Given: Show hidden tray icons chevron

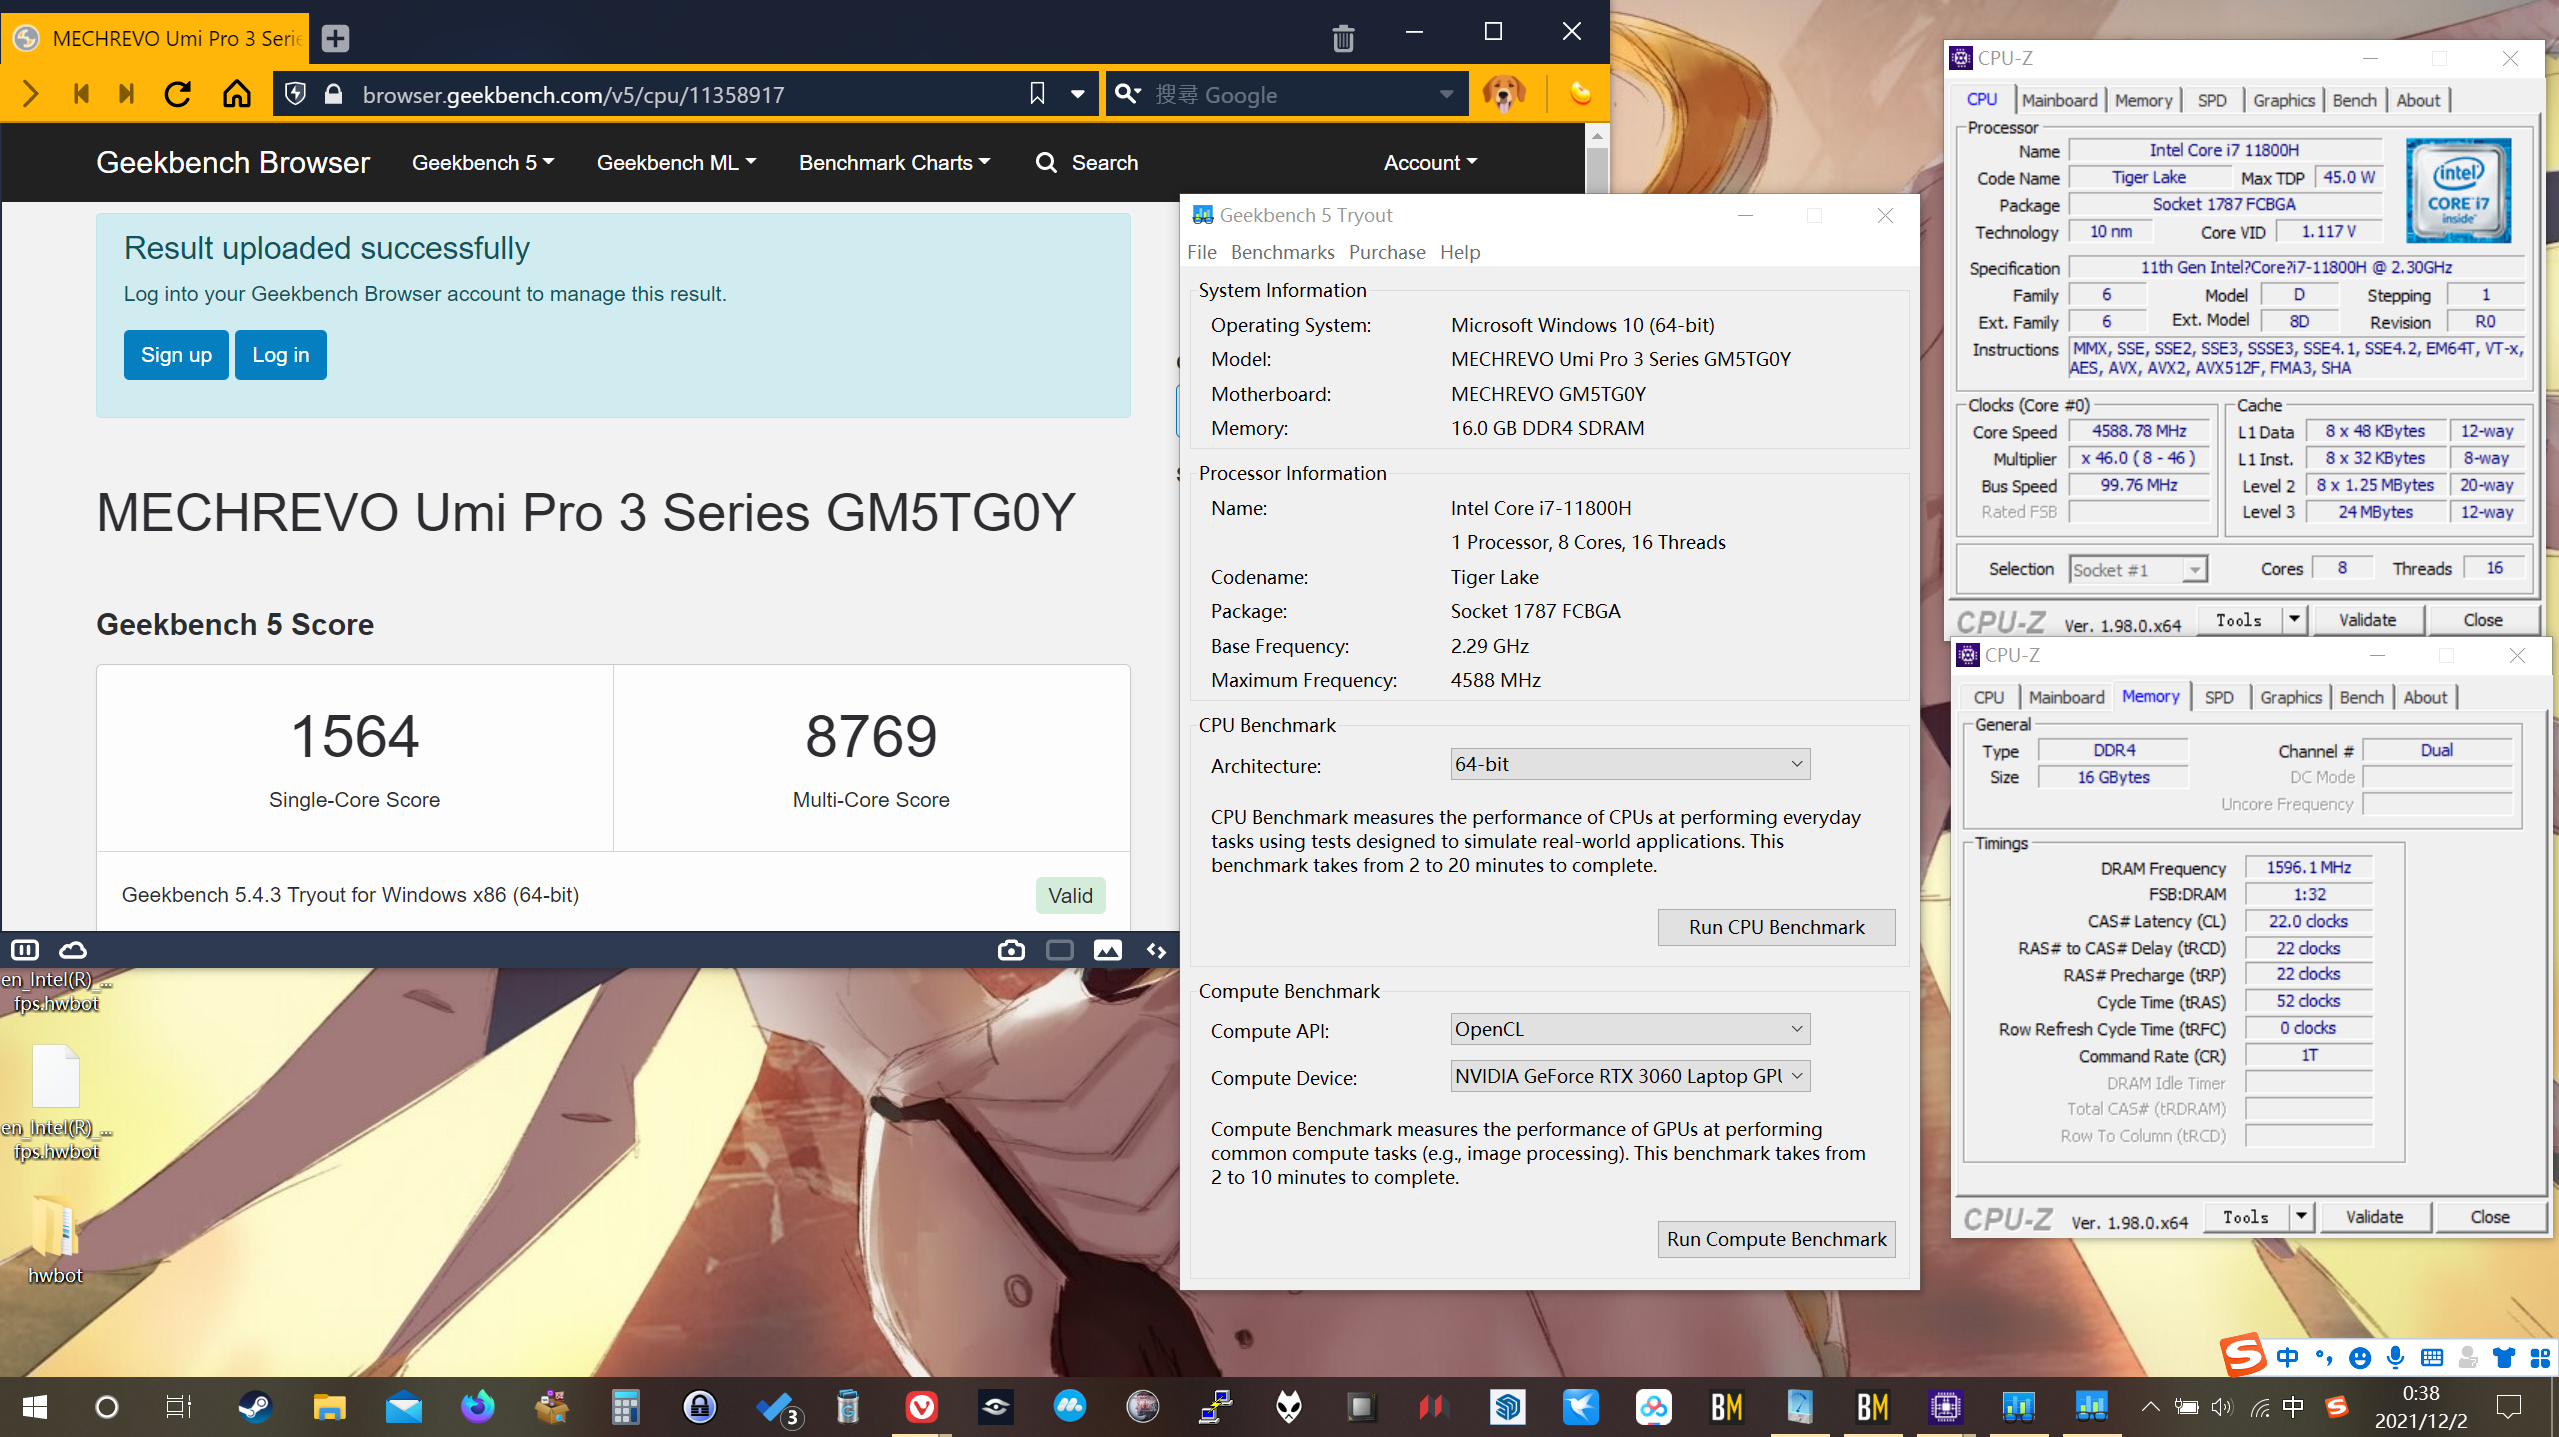Looking at the screenshot, I should 2149,1408.
